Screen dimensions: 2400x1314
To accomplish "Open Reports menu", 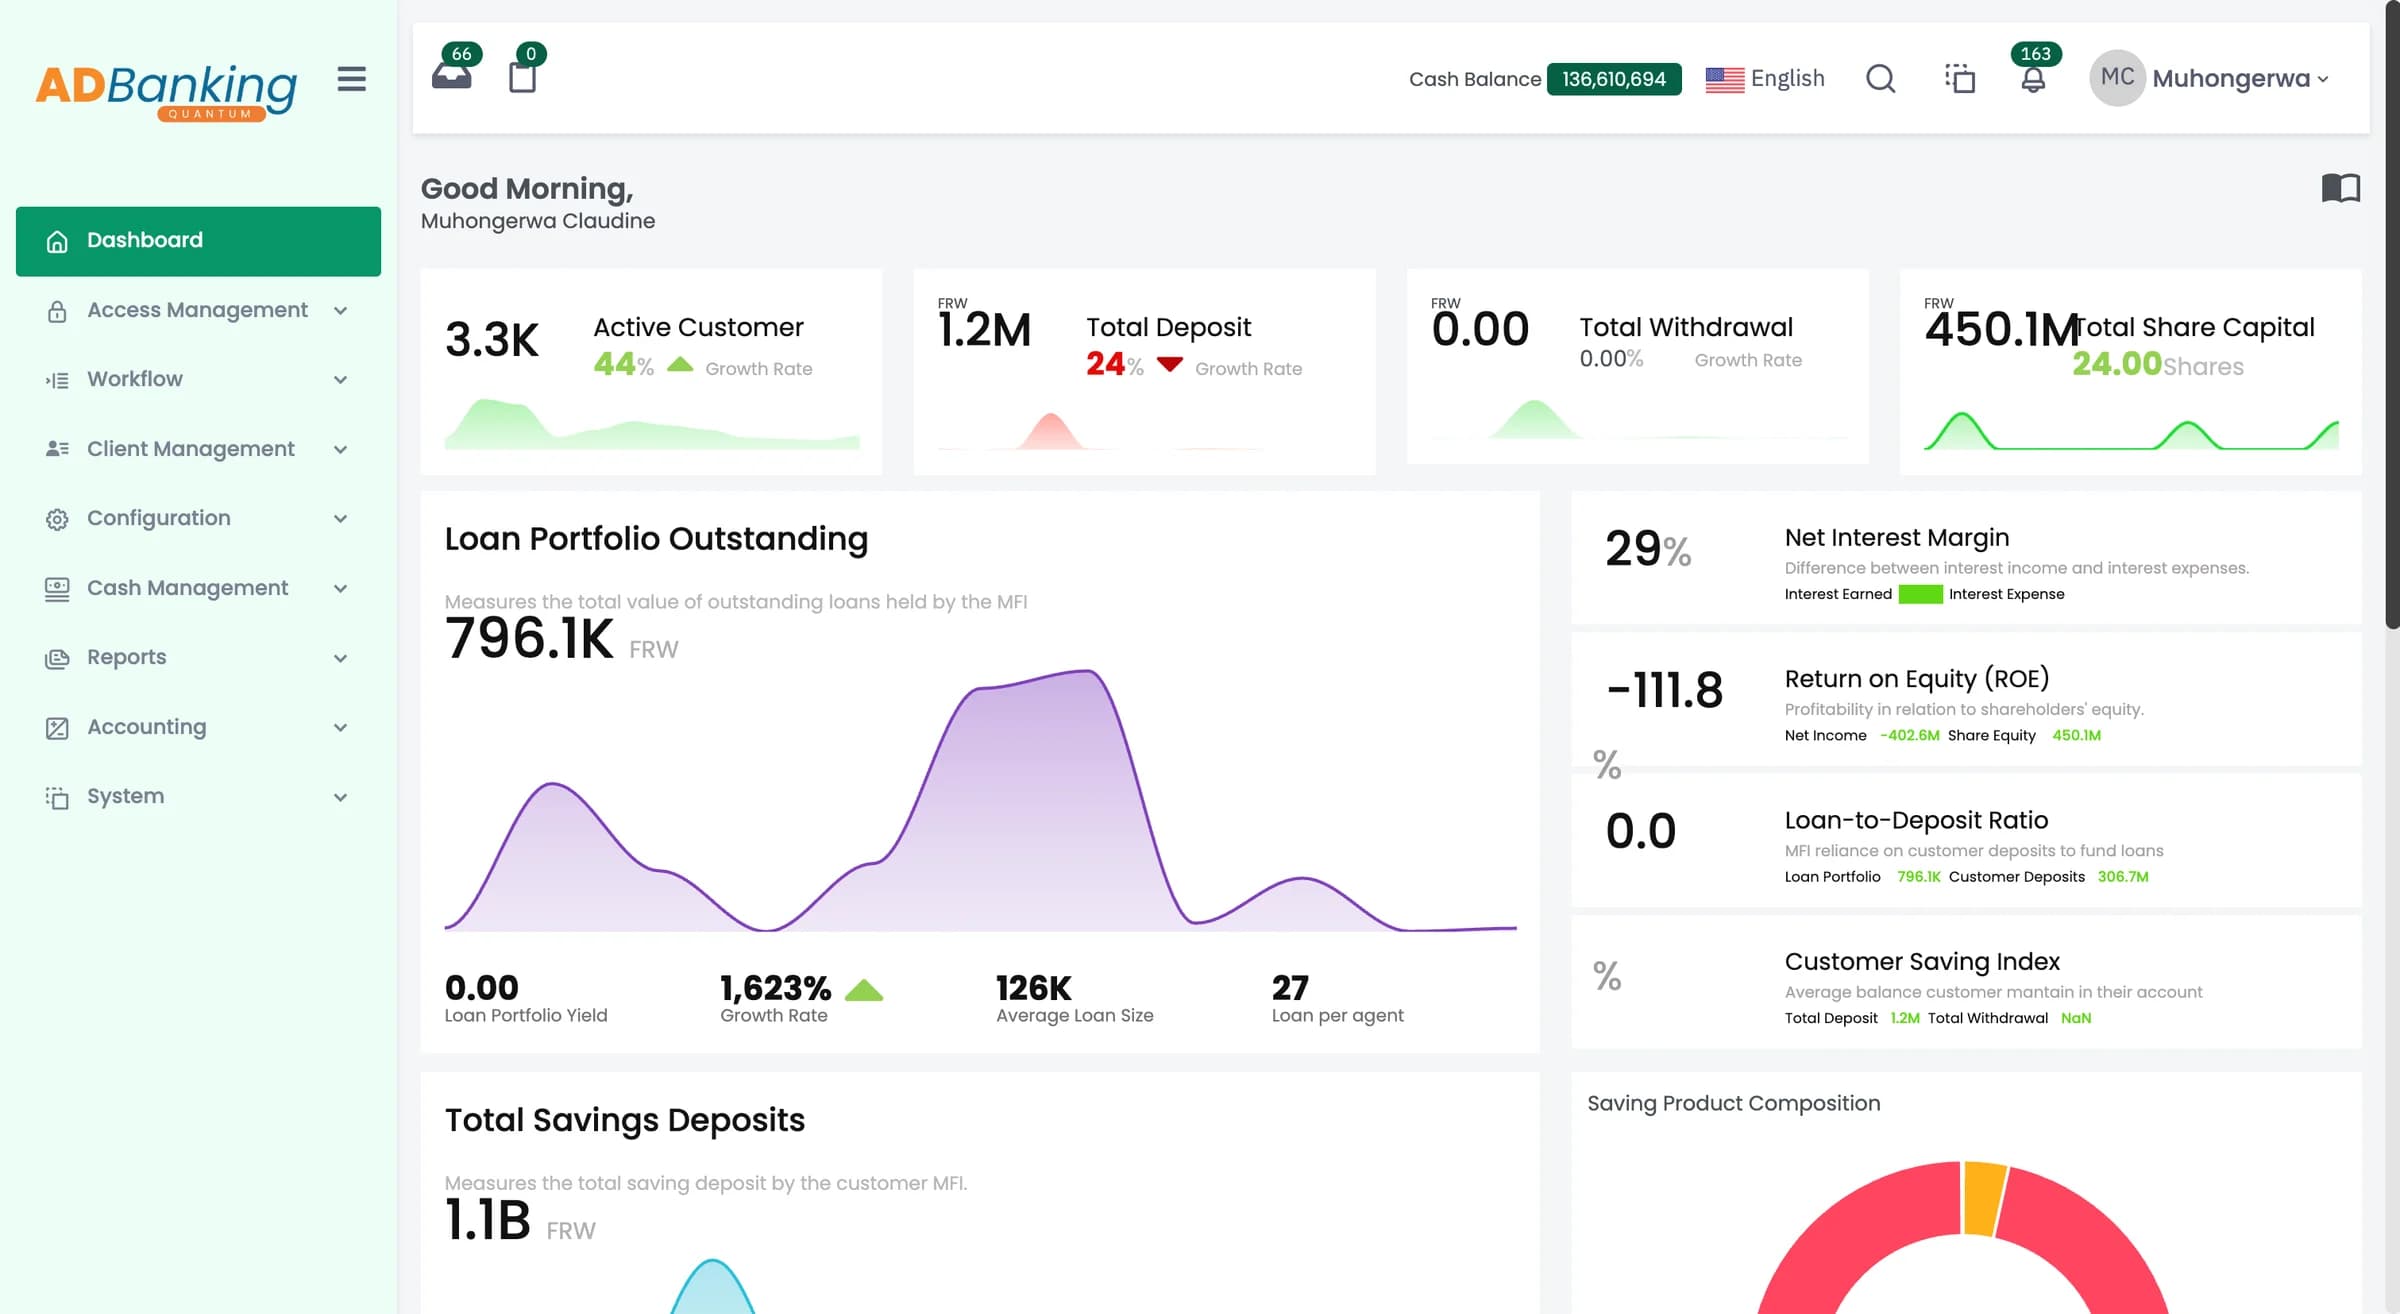I will click(x=198, y=658).
